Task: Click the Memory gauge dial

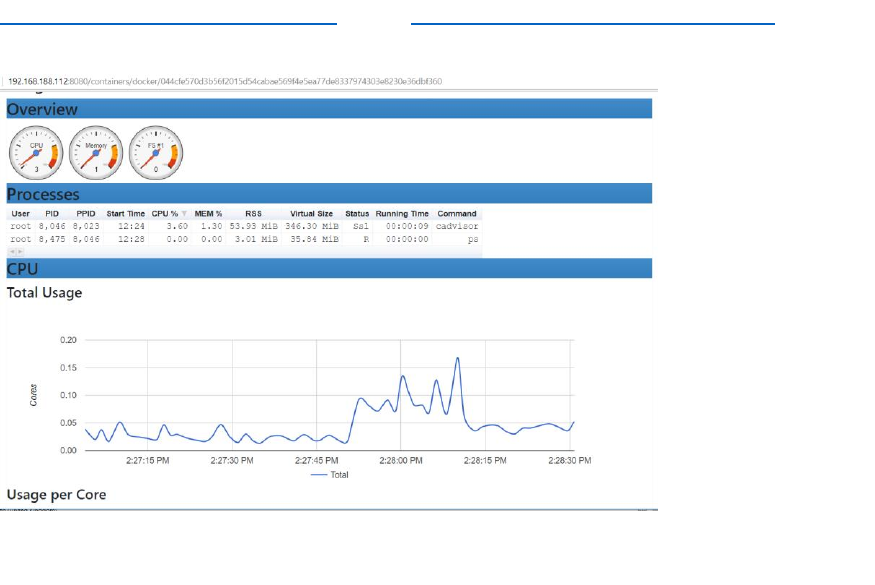Action: [96, 152]
